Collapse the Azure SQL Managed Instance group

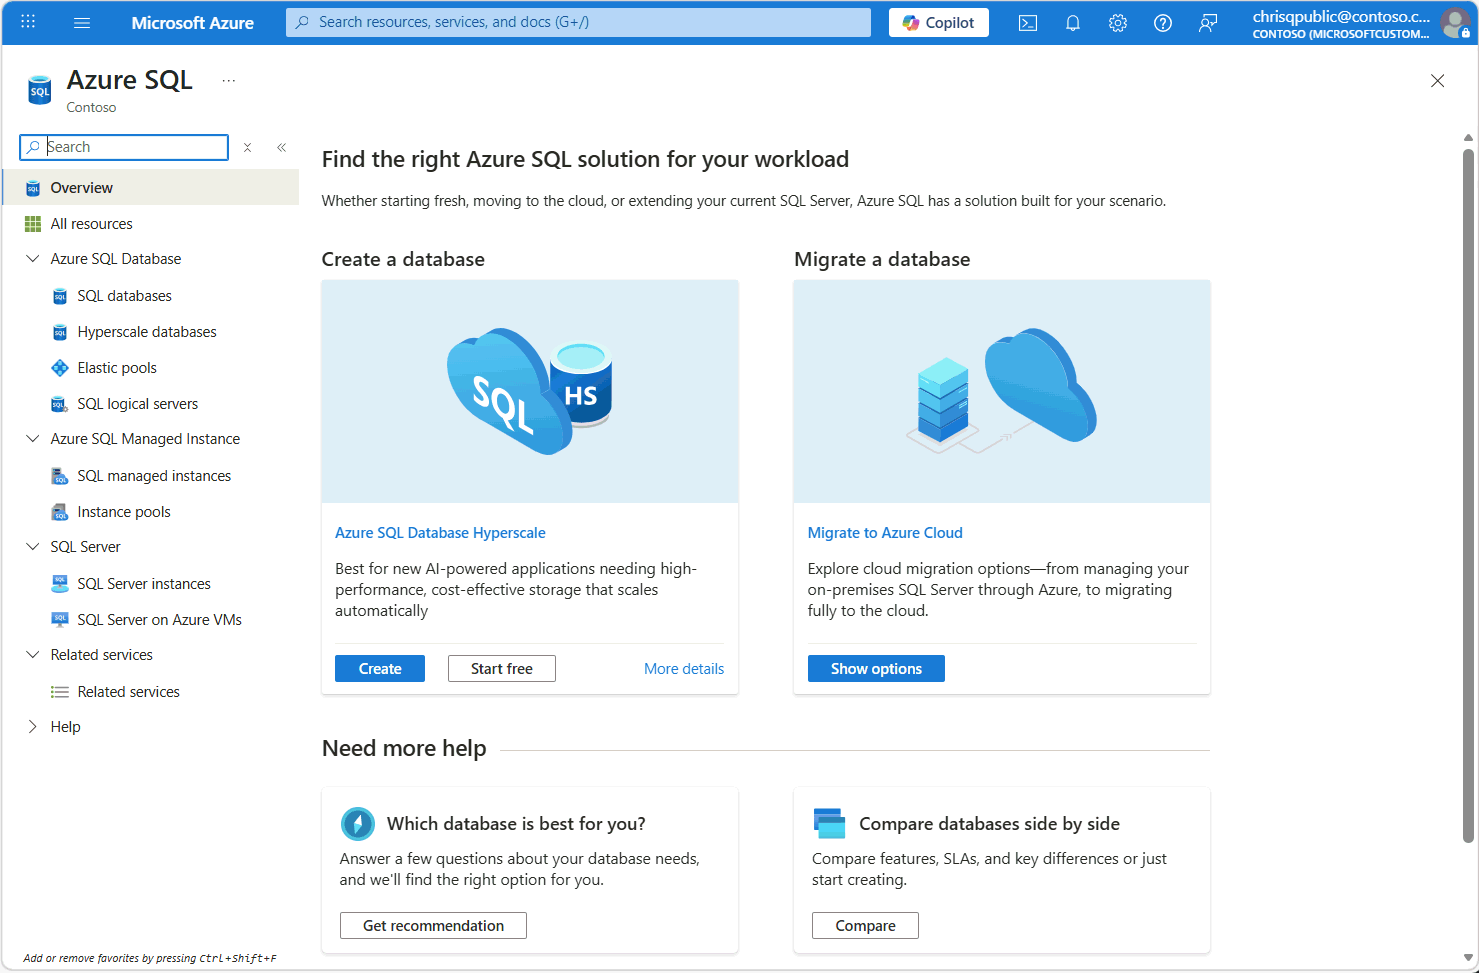click(x=33, y=439)
